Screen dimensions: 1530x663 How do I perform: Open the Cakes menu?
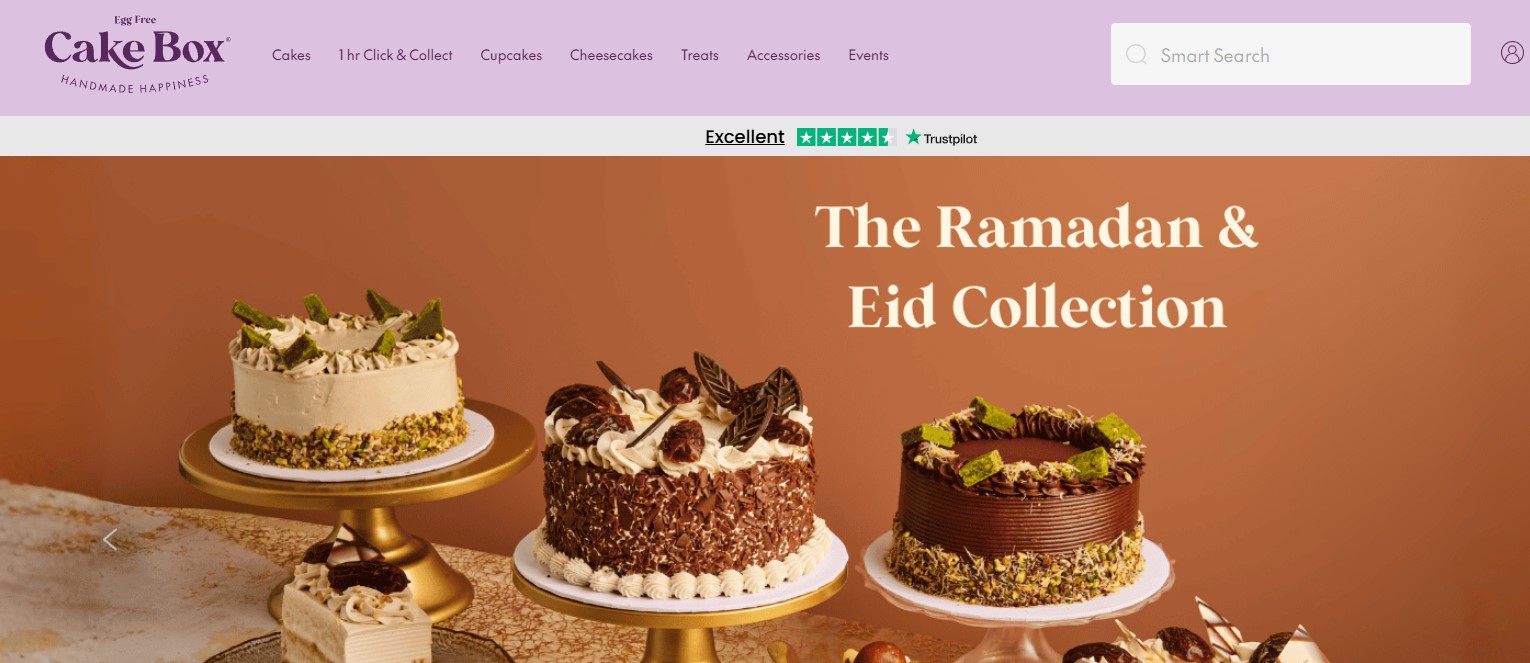[291, 55]
